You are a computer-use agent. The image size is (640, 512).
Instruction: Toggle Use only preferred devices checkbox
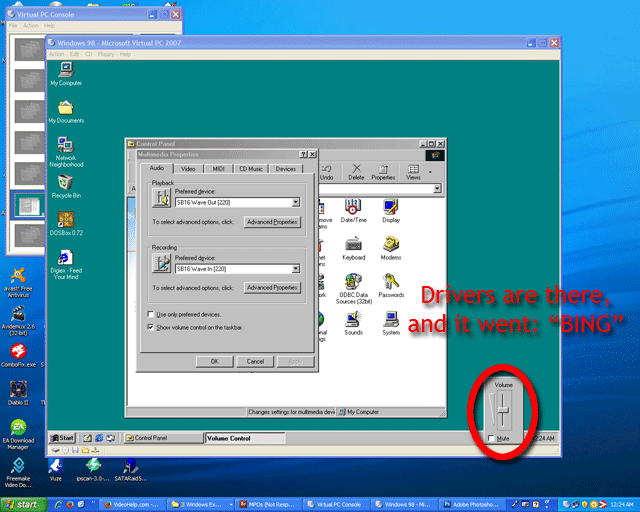click(x=151, y=314)
